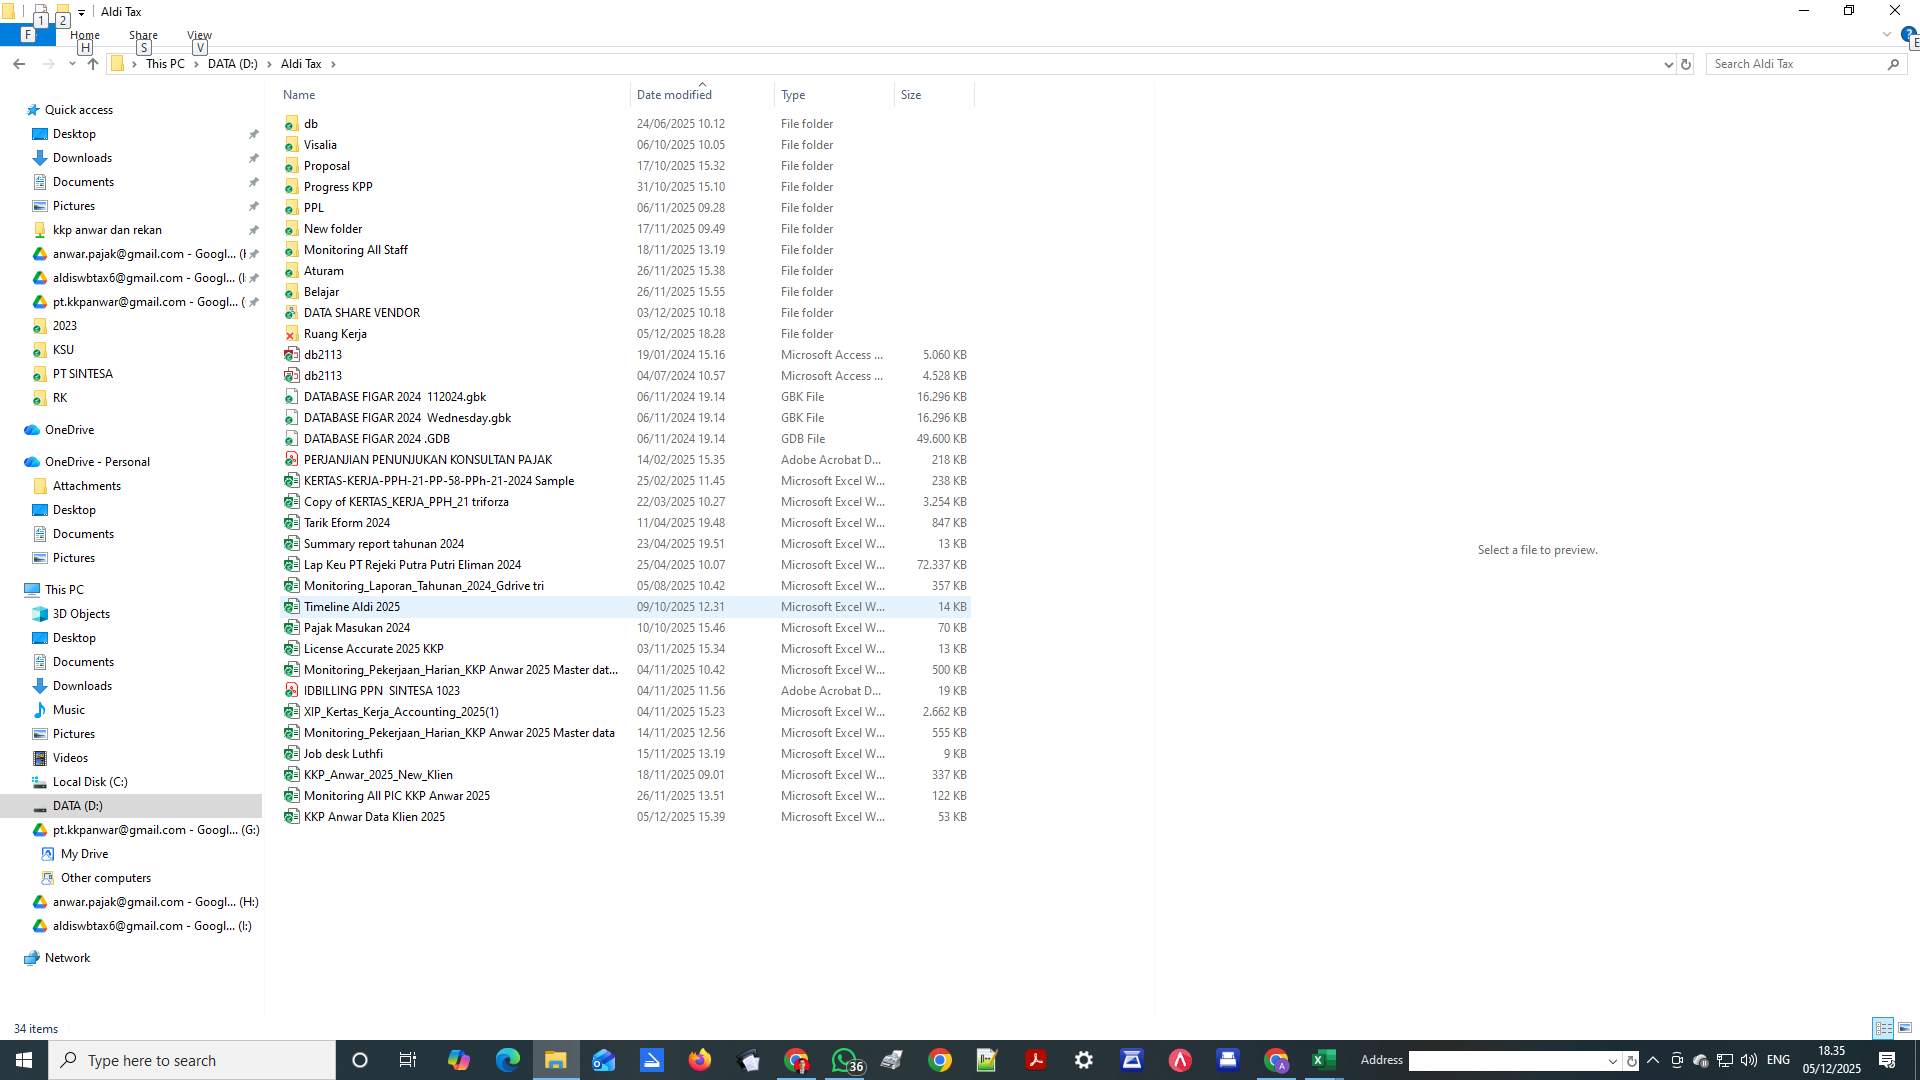This screenshot has height=1080, width=1920.
Task: Refresh the folder view with refresh icon
Action: (1688, 63)
